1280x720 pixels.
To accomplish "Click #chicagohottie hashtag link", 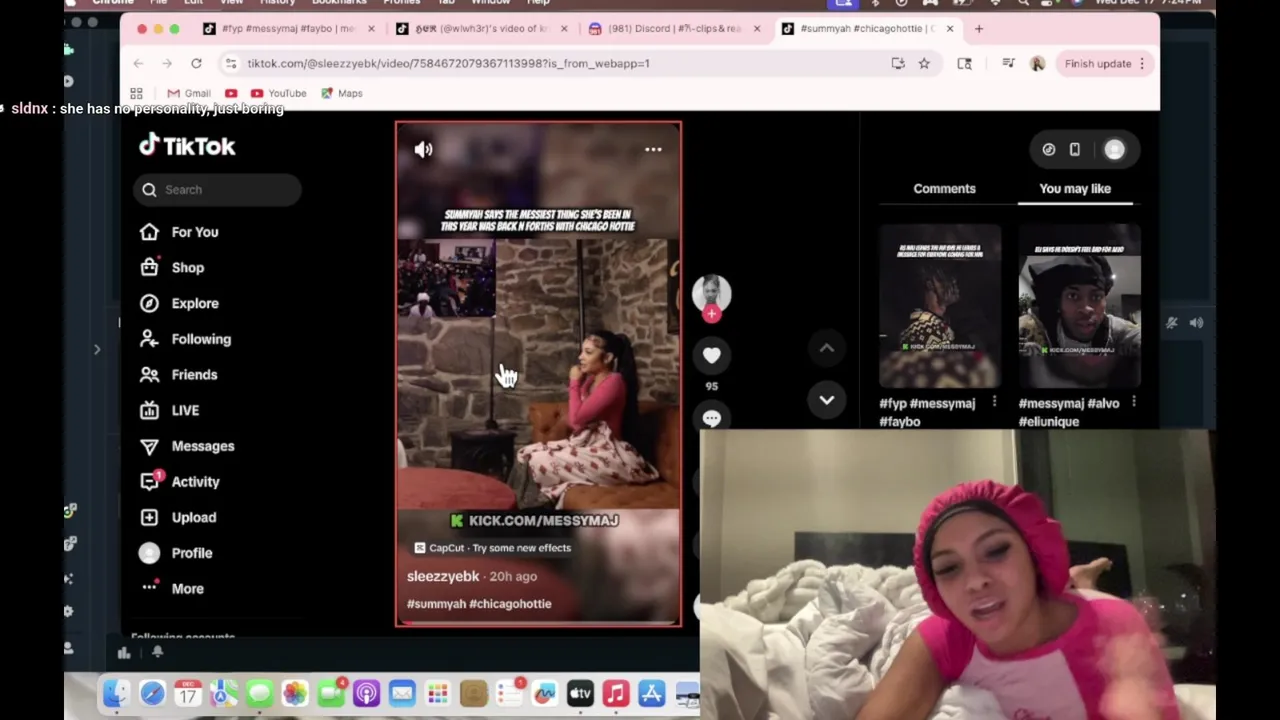I will (x=510, y=604).
